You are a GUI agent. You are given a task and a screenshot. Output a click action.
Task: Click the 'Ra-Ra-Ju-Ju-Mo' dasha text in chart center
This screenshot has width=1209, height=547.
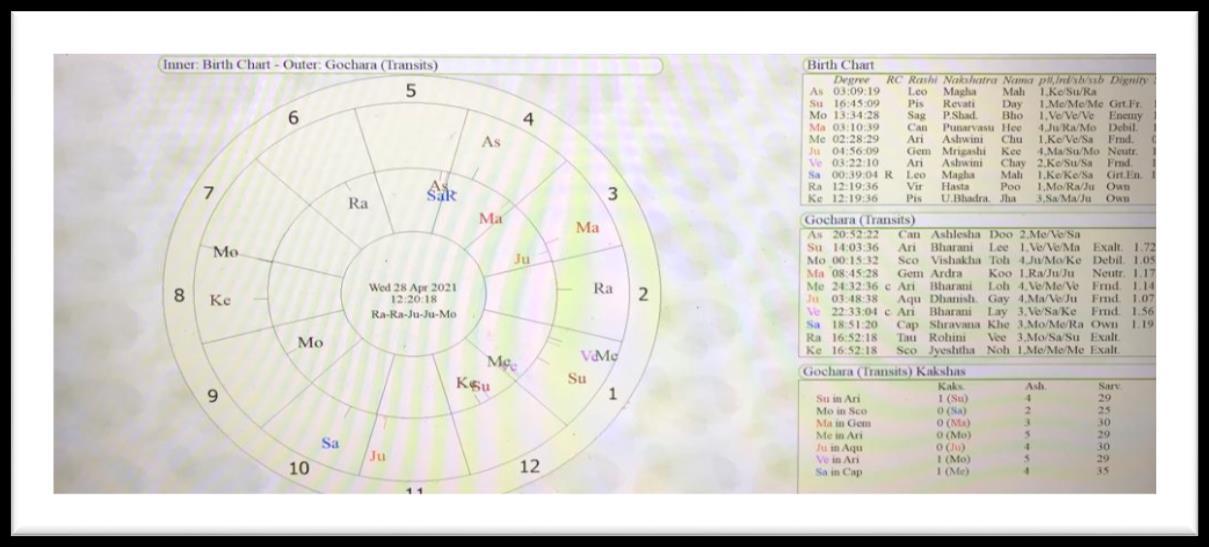(x=412, y=313)
